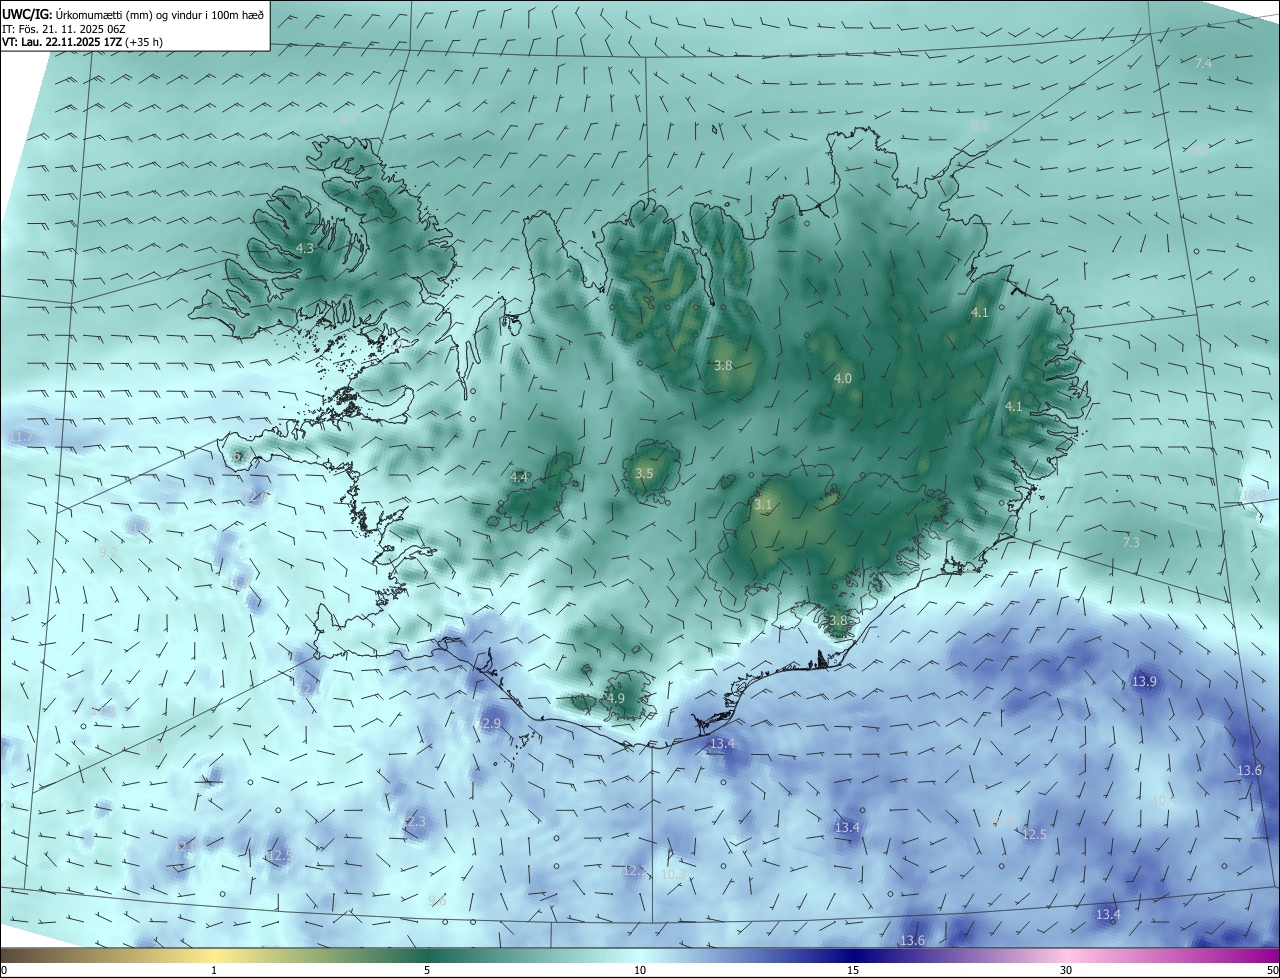Screen dimensions: 1280x978
Task: Click the 4.9 value near the south coast
Action: [615, 699]
